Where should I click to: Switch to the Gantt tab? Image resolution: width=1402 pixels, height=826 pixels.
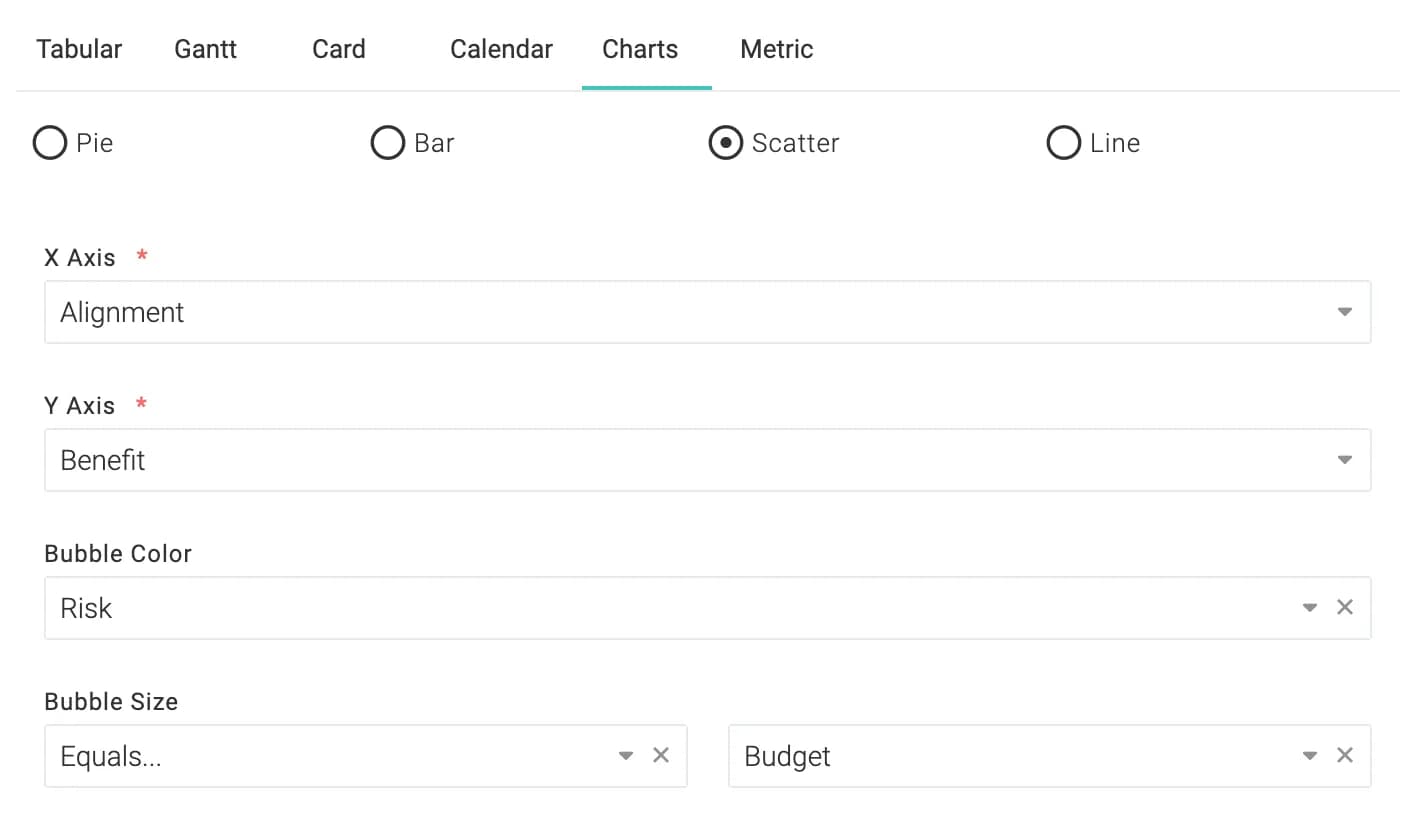coord(206,49)
